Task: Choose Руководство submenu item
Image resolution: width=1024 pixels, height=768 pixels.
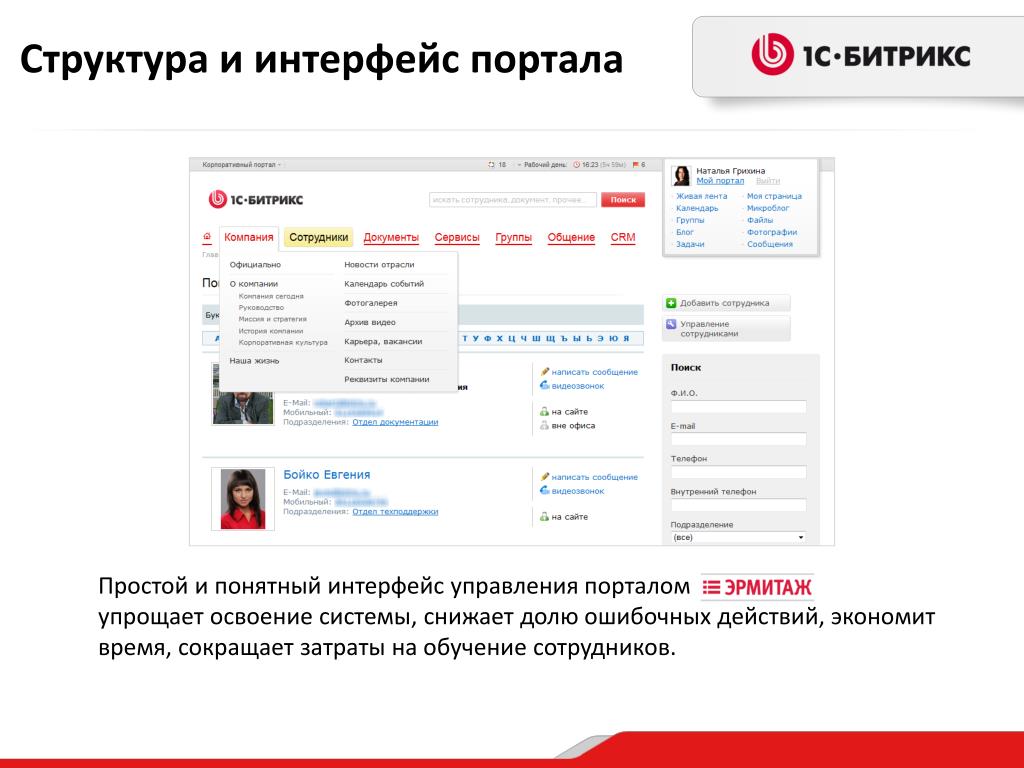Action: (x=261, y=308)
